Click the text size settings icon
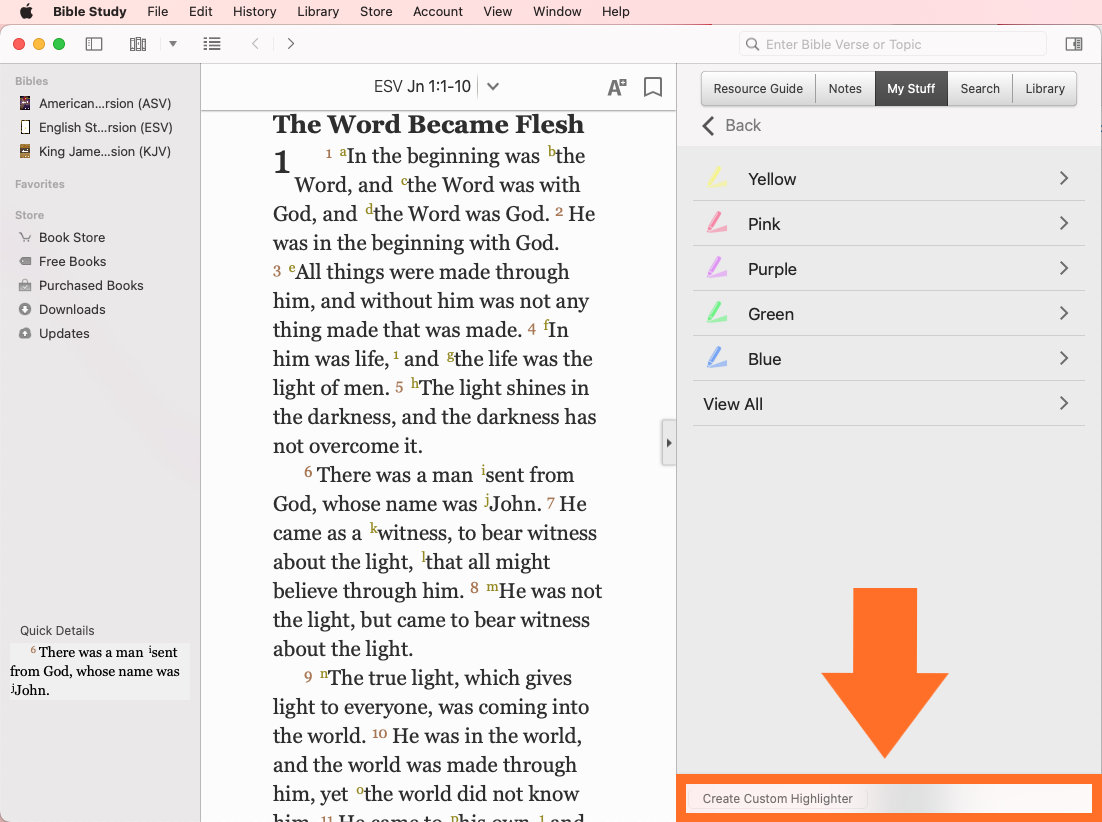Viewport: 1102px width, 822px height. 617,87
